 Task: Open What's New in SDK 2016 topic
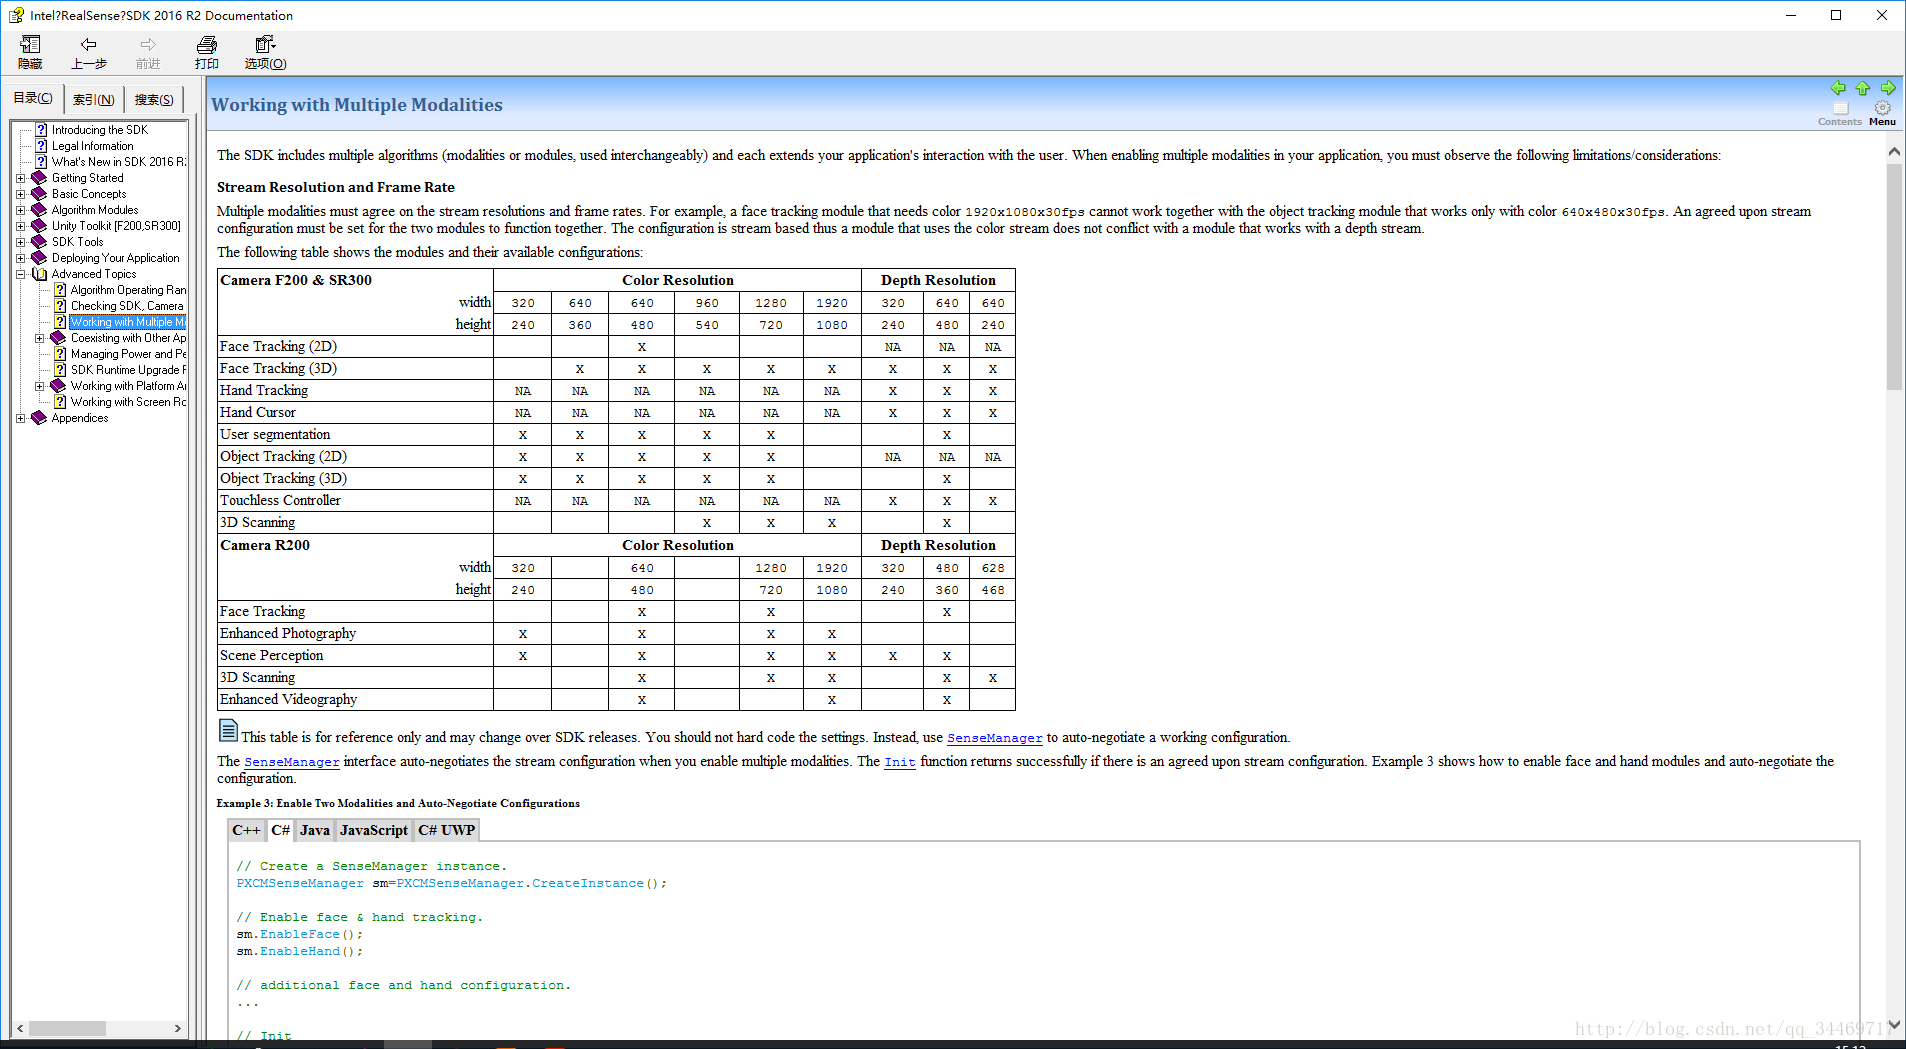tap(118, 162)
